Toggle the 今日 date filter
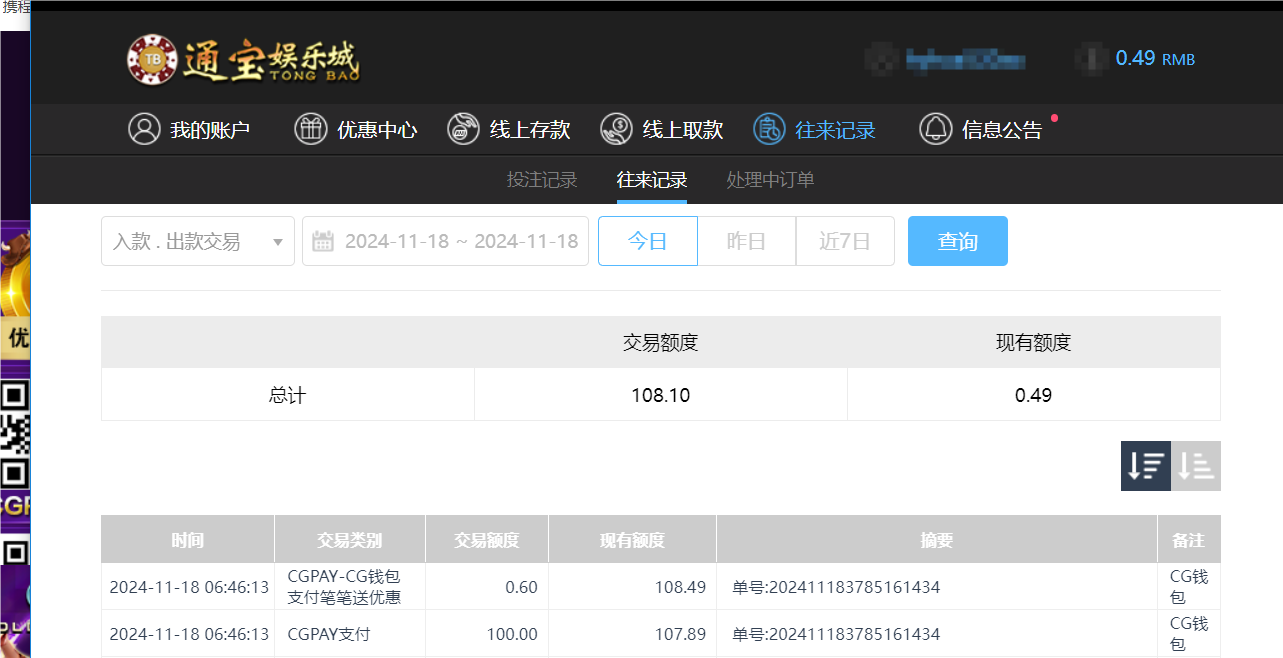 click(x=647, y=241)
